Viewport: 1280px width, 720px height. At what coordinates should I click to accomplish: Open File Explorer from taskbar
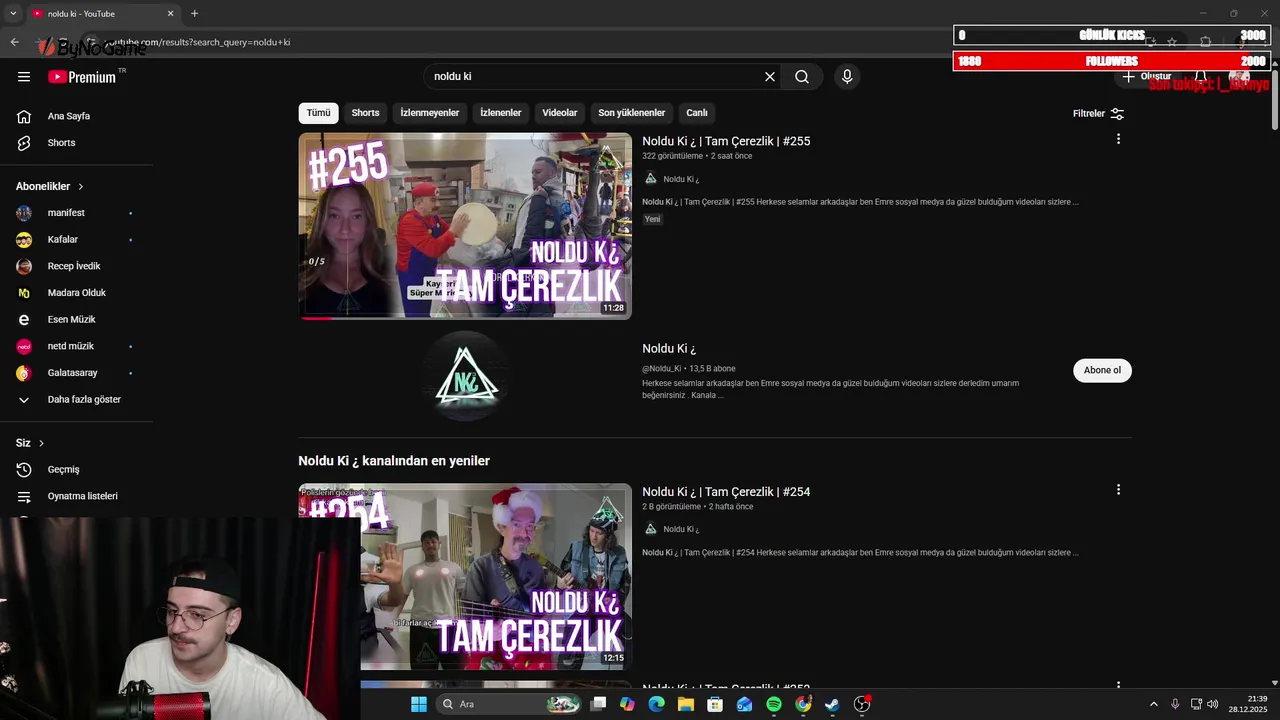pyautogui.click(x=686, y=704)
